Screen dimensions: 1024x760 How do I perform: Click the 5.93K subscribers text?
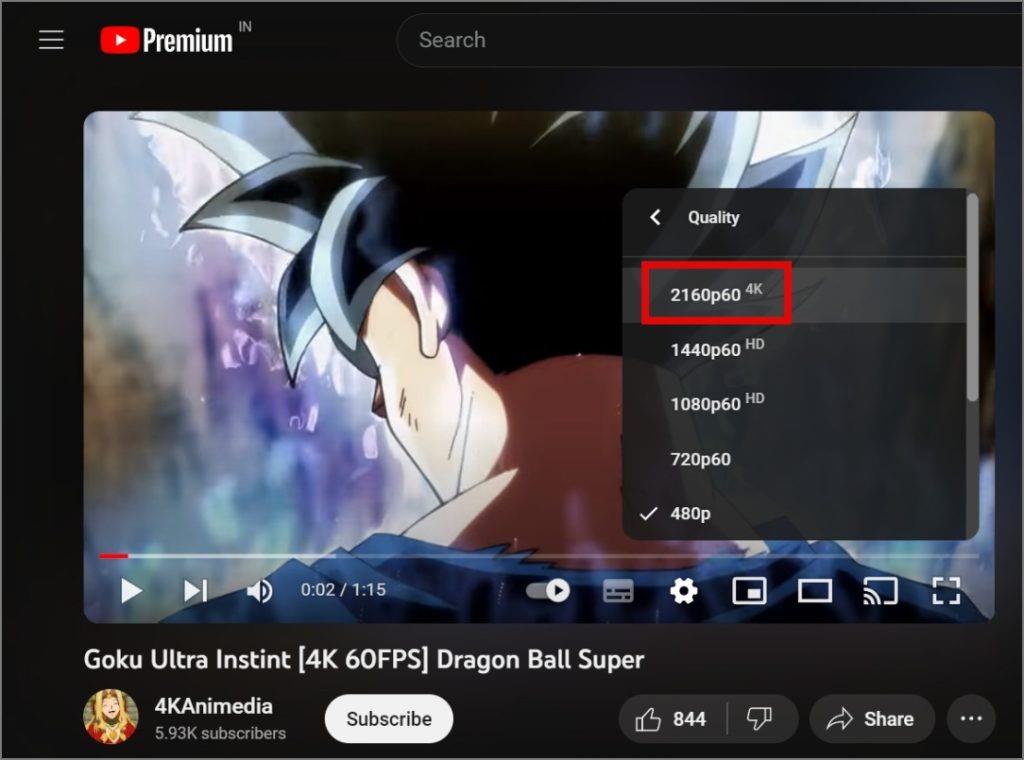(220, 733)
